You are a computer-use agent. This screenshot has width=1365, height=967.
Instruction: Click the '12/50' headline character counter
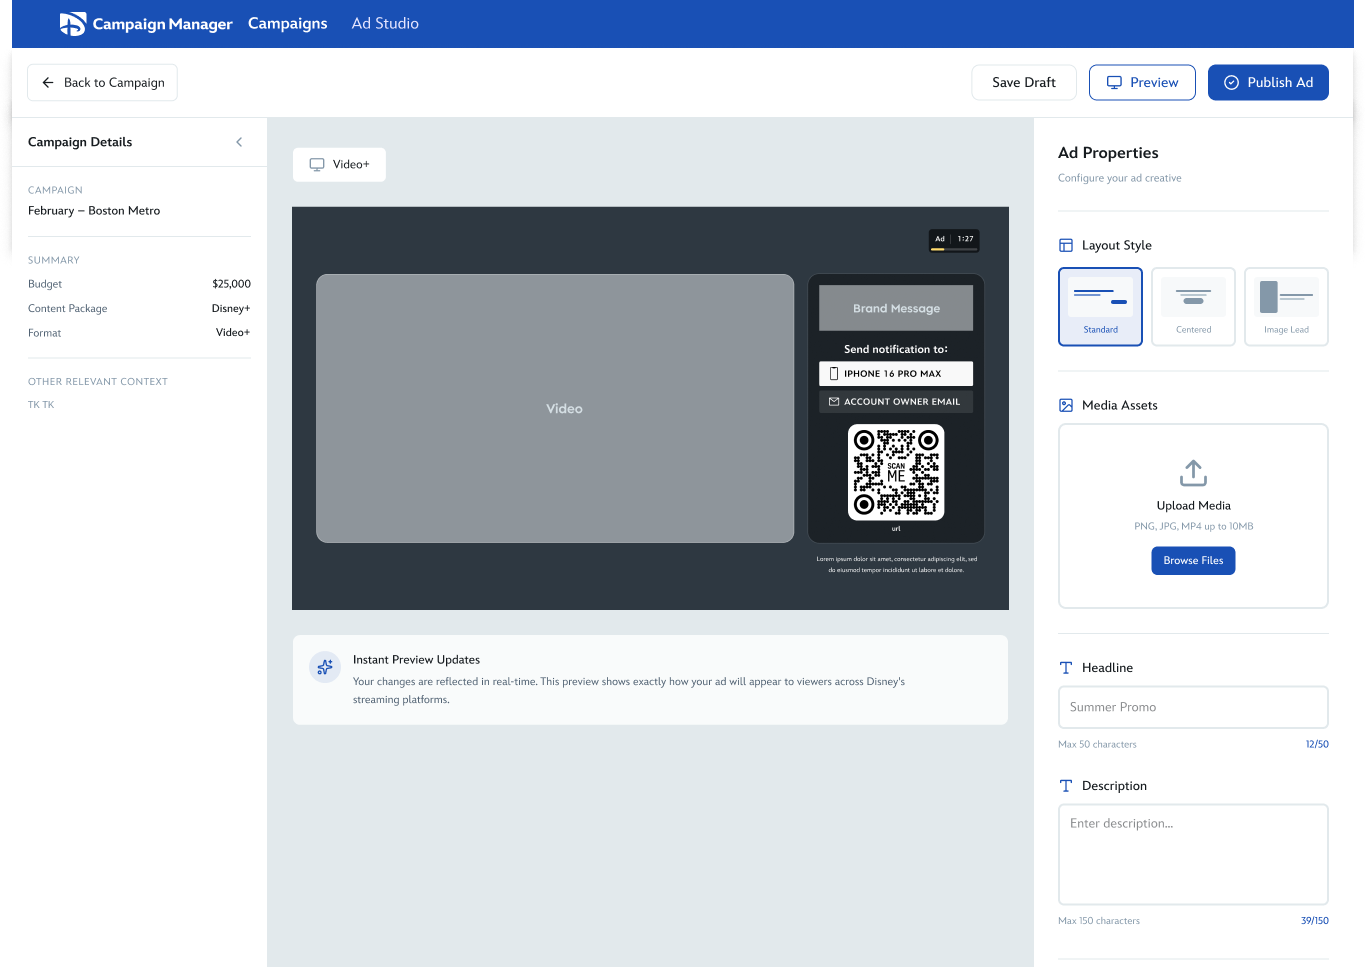(1317, 745)
